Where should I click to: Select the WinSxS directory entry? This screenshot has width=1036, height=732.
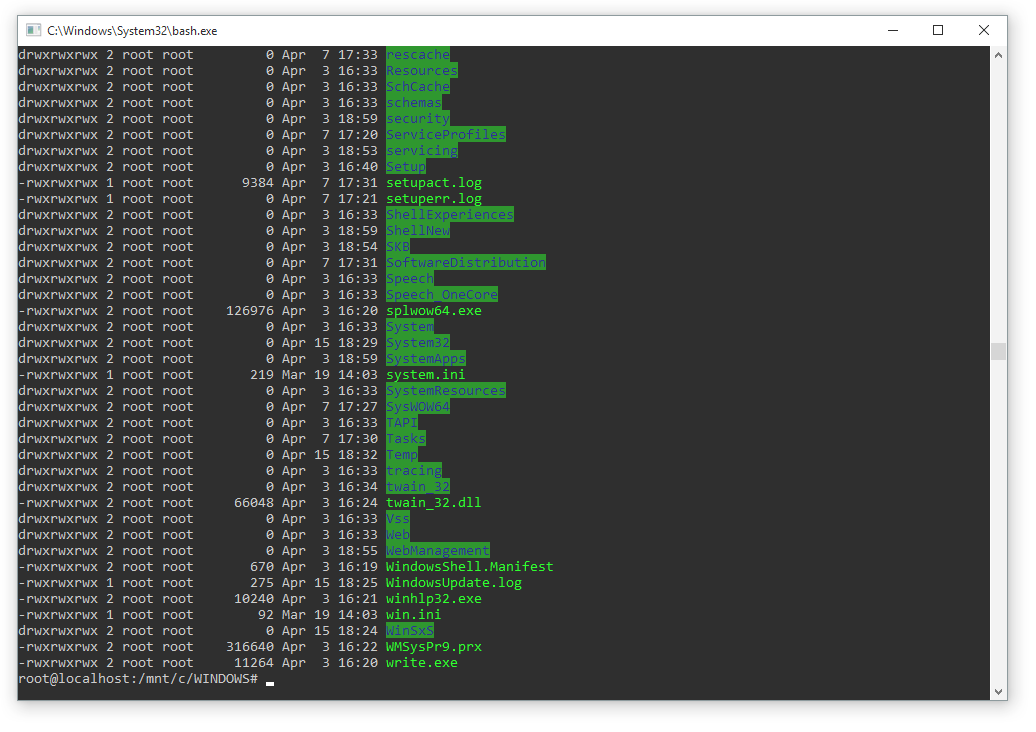pos(410,631)
